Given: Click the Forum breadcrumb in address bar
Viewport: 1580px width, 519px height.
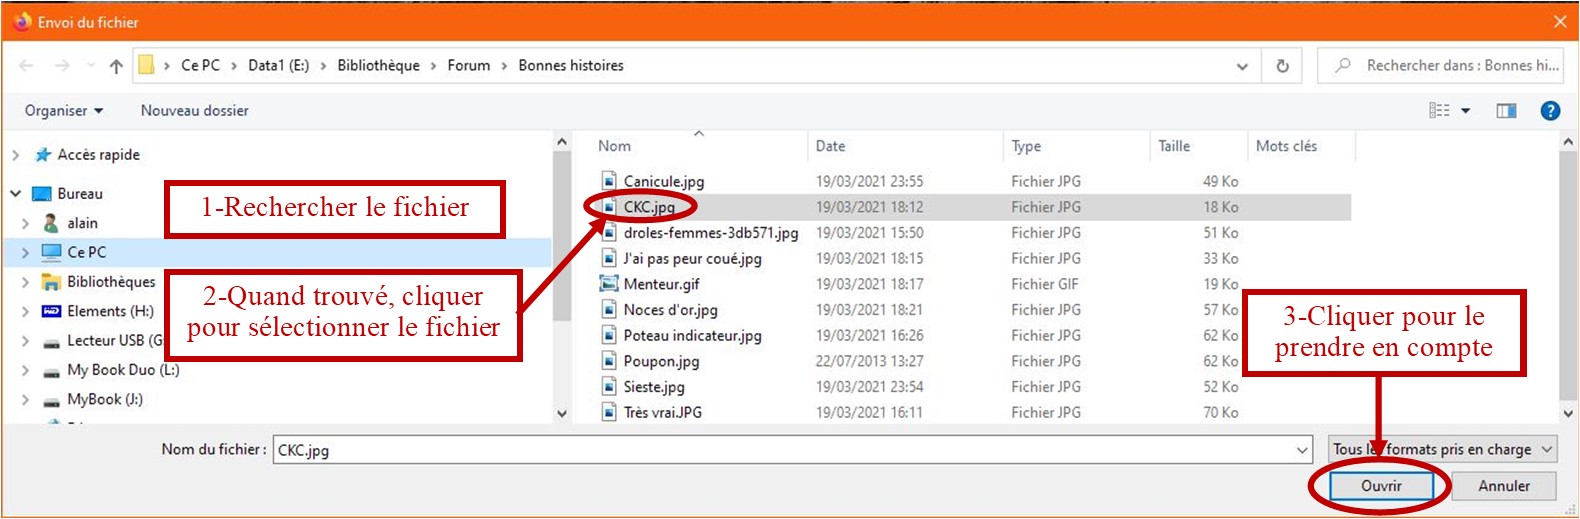Looking at the screenshot, I should tap(468, 66).
